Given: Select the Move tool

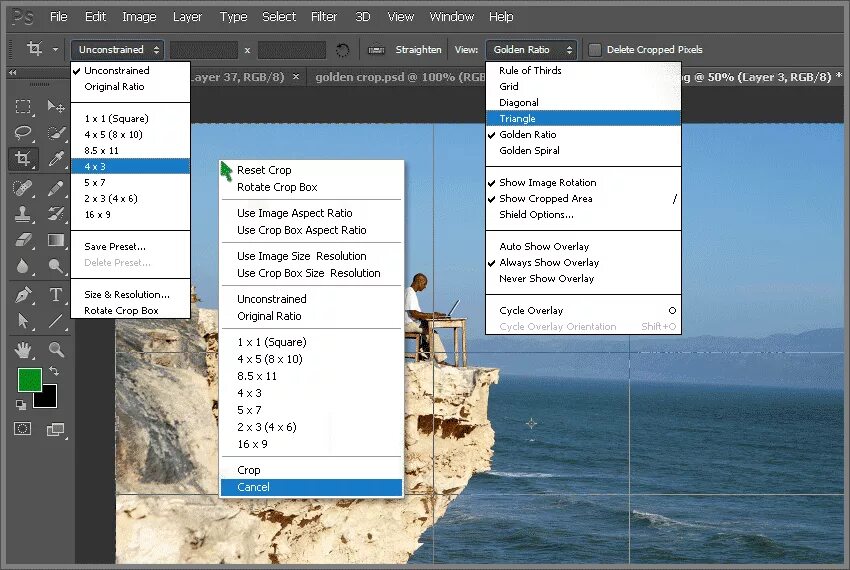Looking at the screenshot, I should click(x=55, y=106).
